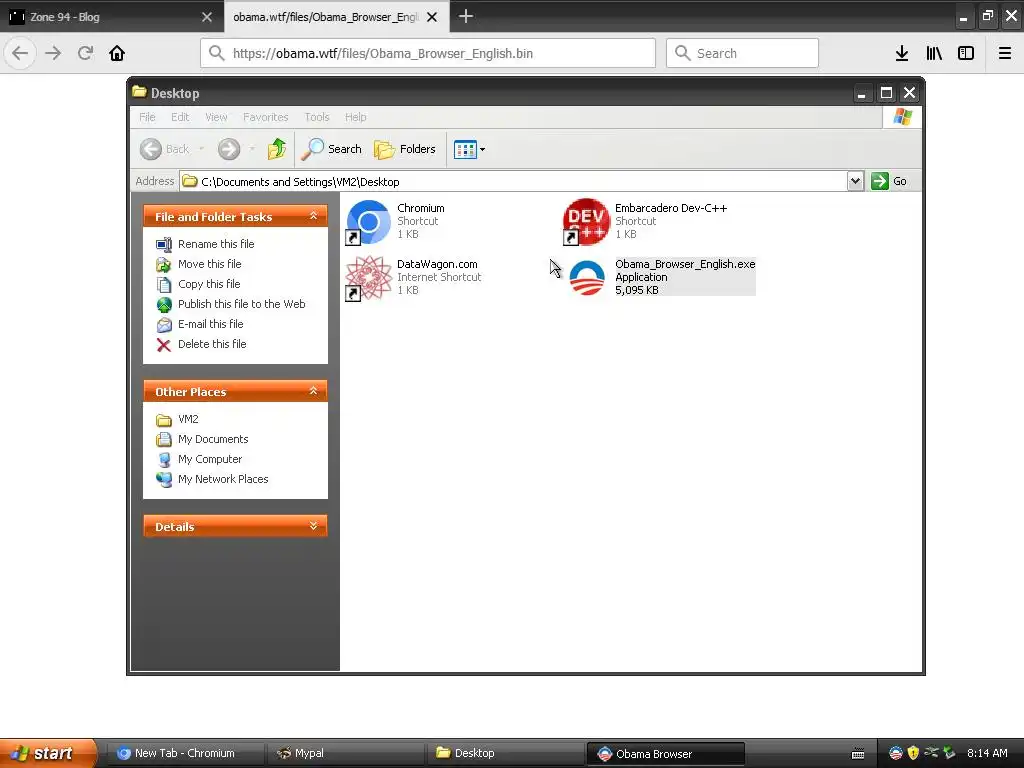Click the Explorer Back arrow button
Image resolution: width=1024 pixels, height=768 pixels.
click(151, 149)
